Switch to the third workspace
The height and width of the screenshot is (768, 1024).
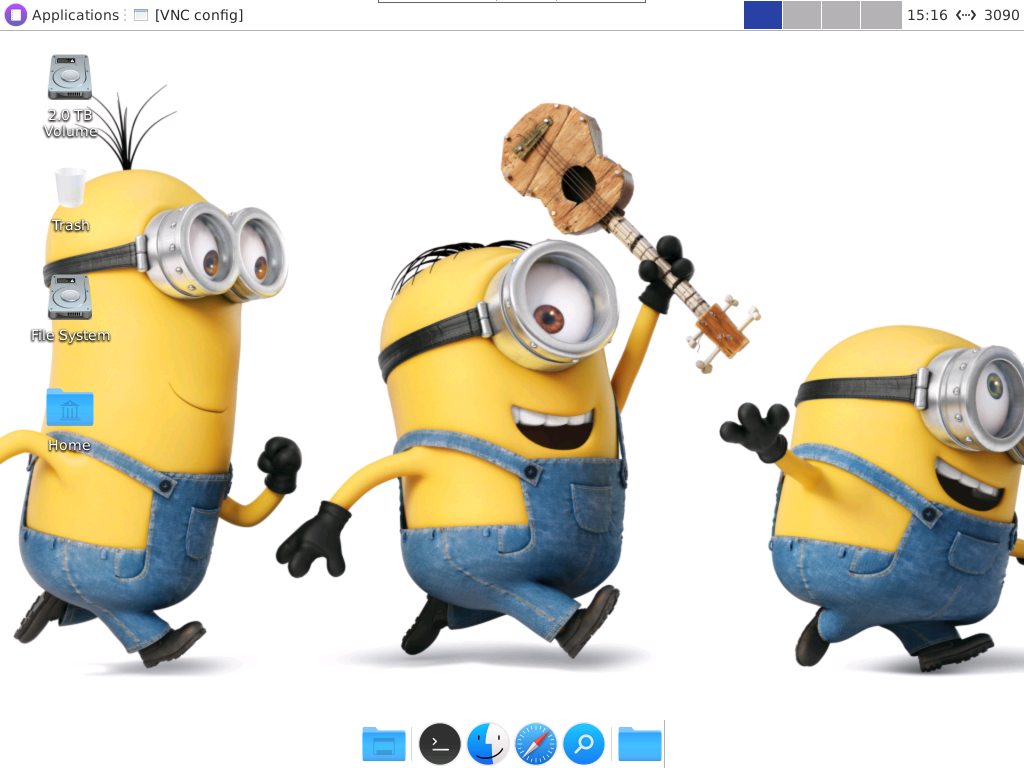841,15
